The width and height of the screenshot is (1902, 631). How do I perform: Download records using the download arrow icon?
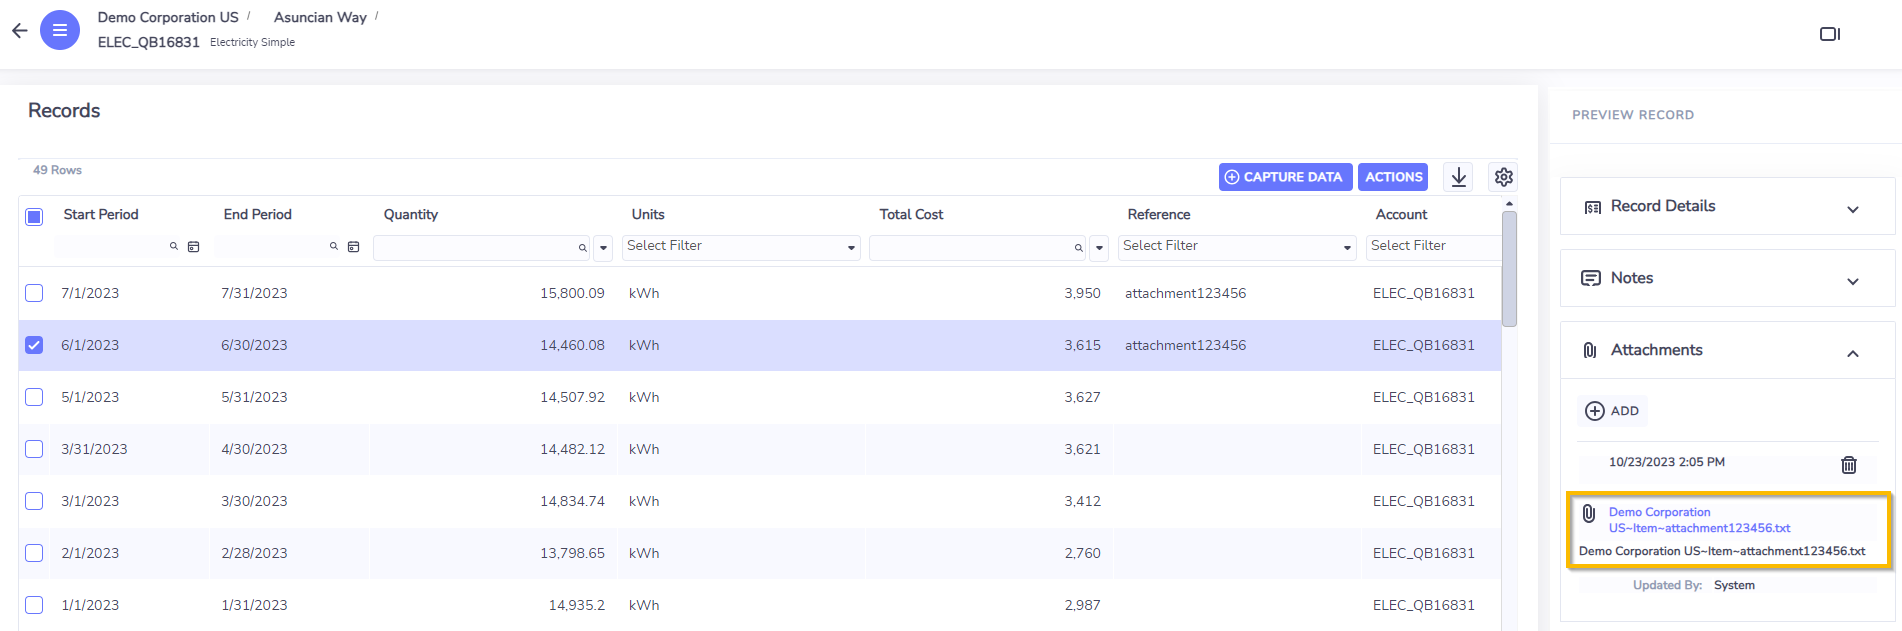point(1459,177)
